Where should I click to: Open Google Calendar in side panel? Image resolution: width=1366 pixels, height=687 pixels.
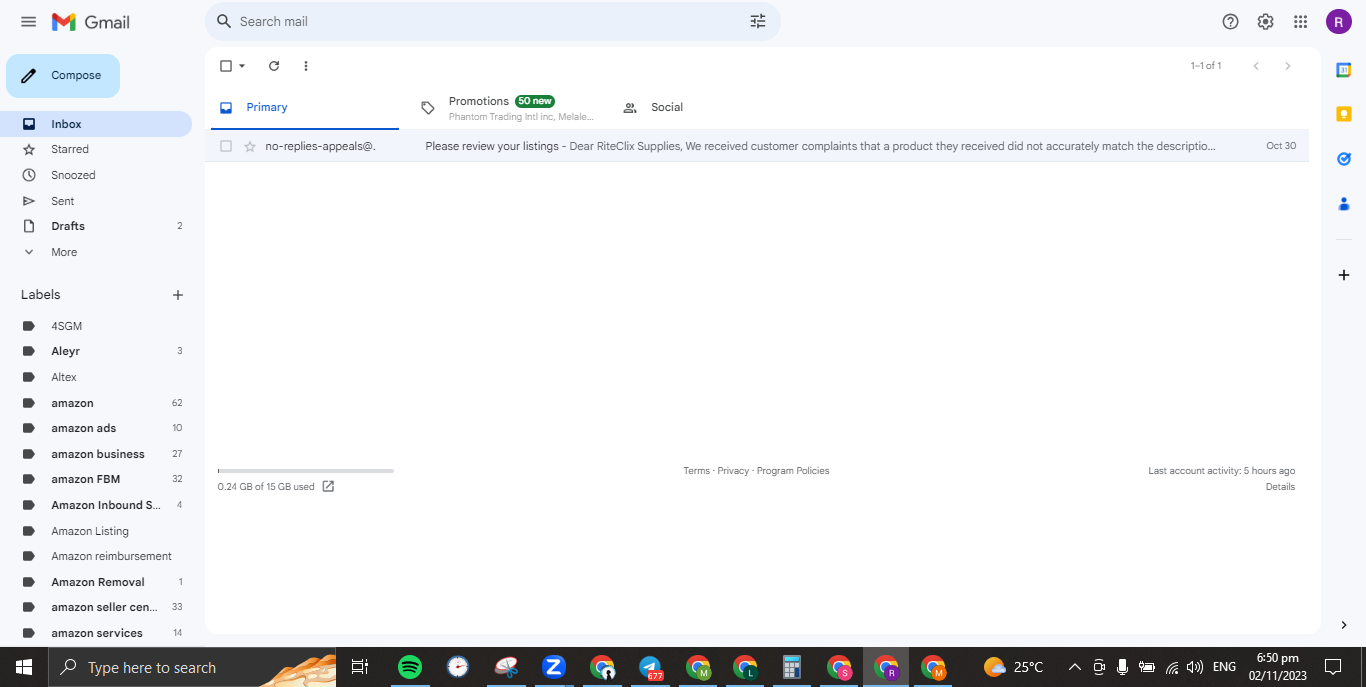point(1344,69)
